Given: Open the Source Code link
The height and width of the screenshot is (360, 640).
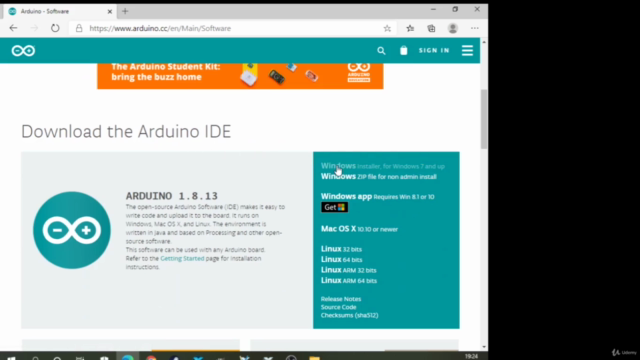Looking at the screenshot, I should (x=338, y=307).
